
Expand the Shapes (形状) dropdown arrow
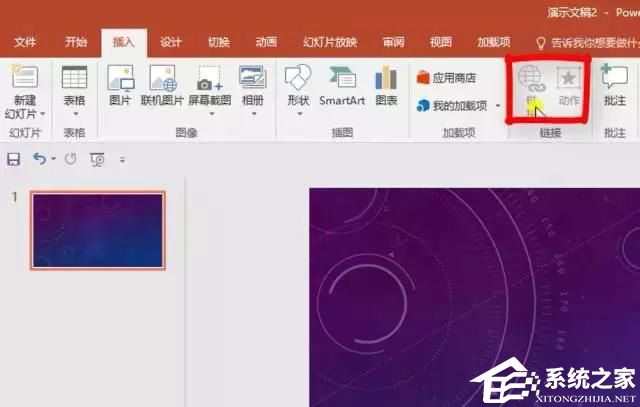[300, 114]
